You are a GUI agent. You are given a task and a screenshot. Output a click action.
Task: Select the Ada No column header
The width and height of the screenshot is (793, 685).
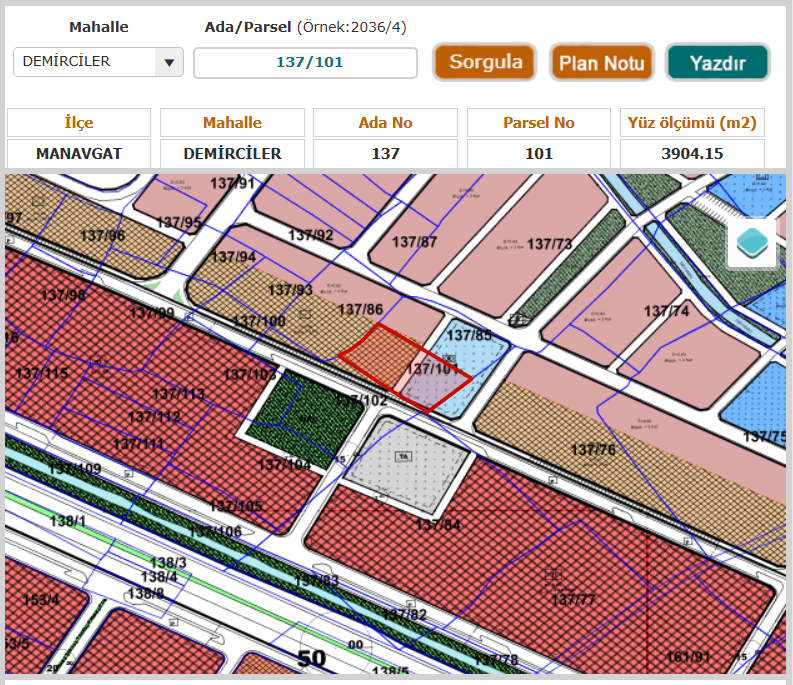[385, 122]
